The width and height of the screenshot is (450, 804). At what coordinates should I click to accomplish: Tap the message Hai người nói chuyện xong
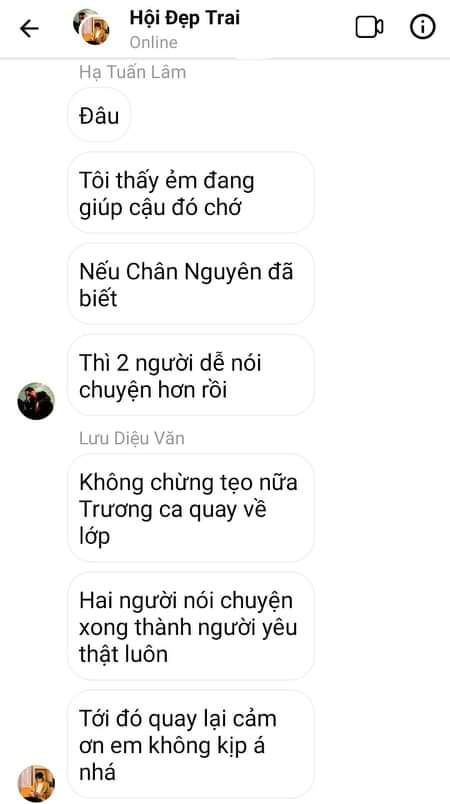(191, 627)
